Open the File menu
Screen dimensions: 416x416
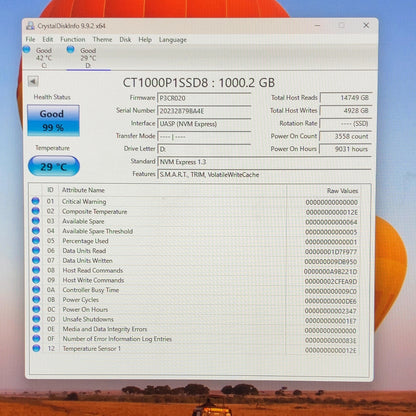click(x=30, y=39)
